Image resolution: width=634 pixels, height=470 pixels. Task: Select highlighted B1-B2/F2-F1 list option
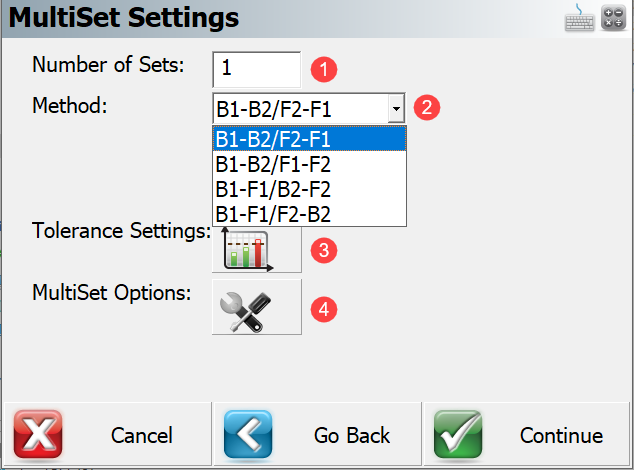[309, 139]
